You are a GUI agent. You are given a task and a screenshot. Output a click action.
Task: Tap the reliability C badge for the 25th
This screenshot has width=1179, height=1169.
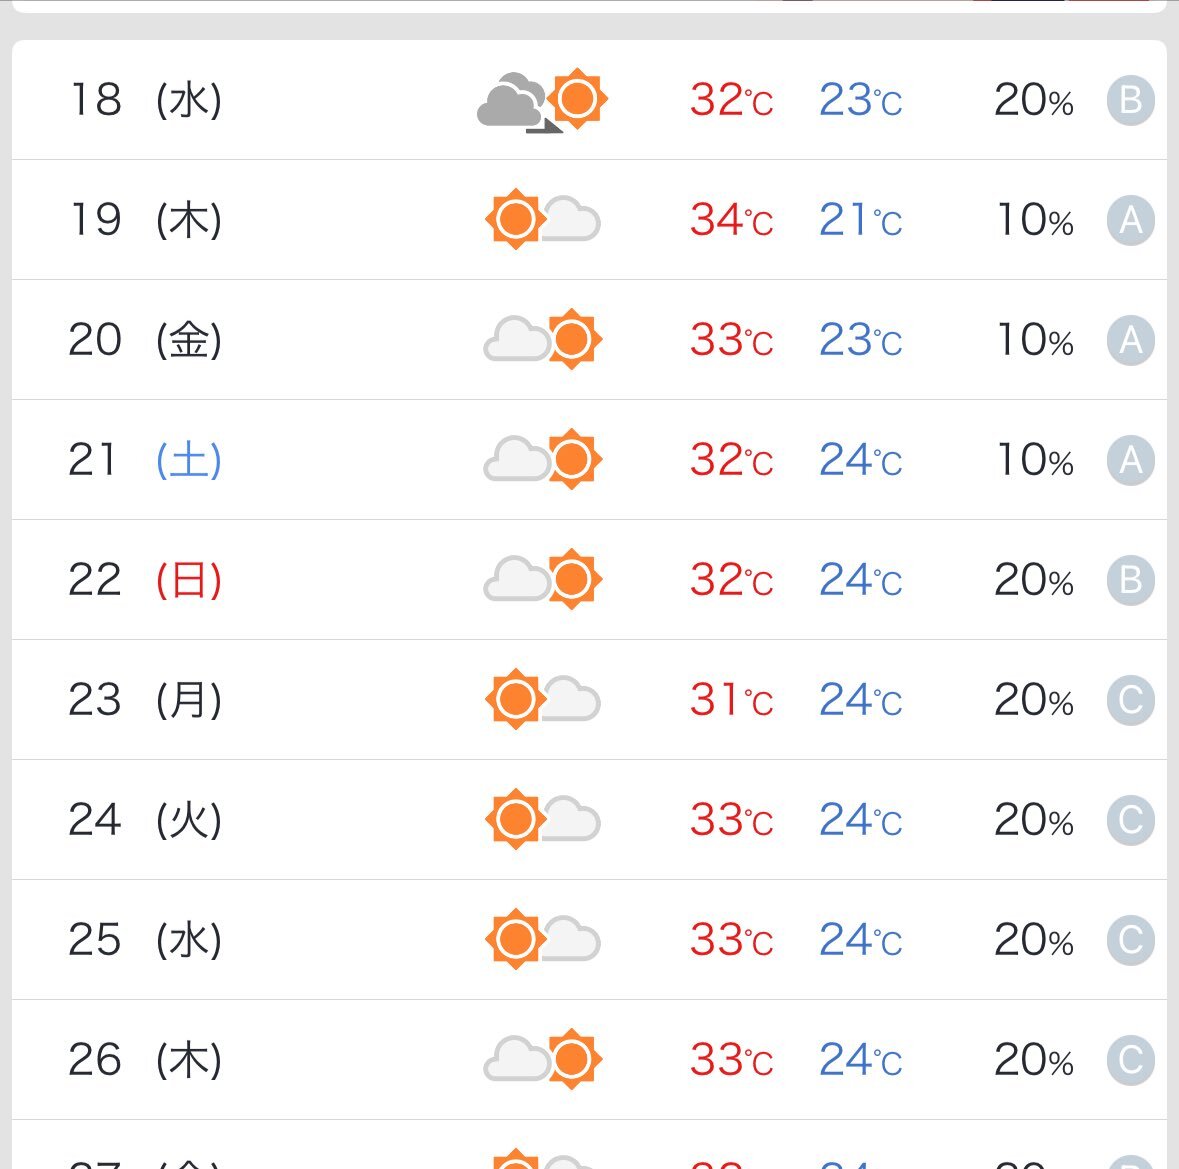coord(1130,940)
